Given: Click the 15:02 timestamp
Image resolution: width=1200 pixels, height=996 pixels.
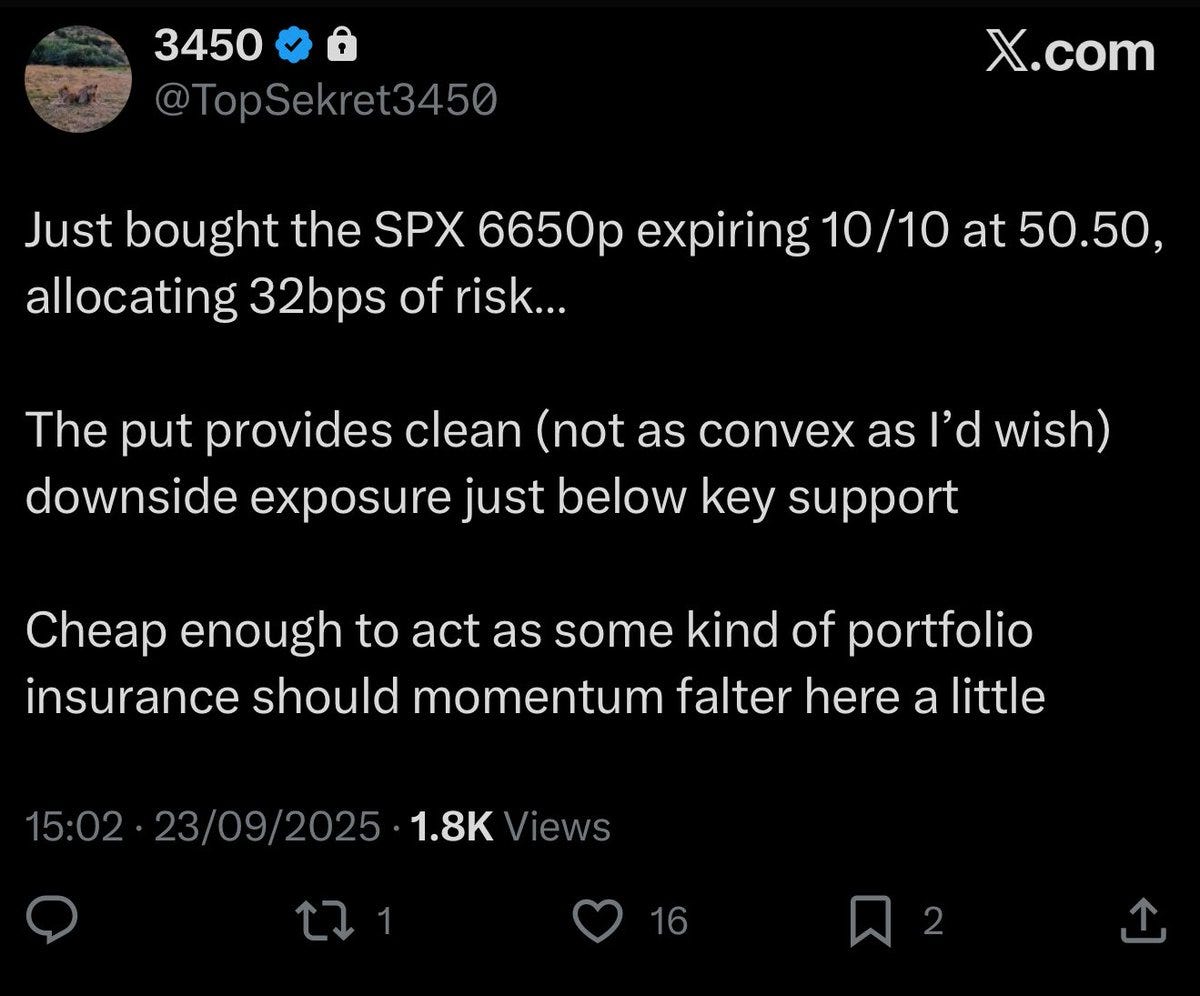Looking at the screenshot, I should point(73,827).
